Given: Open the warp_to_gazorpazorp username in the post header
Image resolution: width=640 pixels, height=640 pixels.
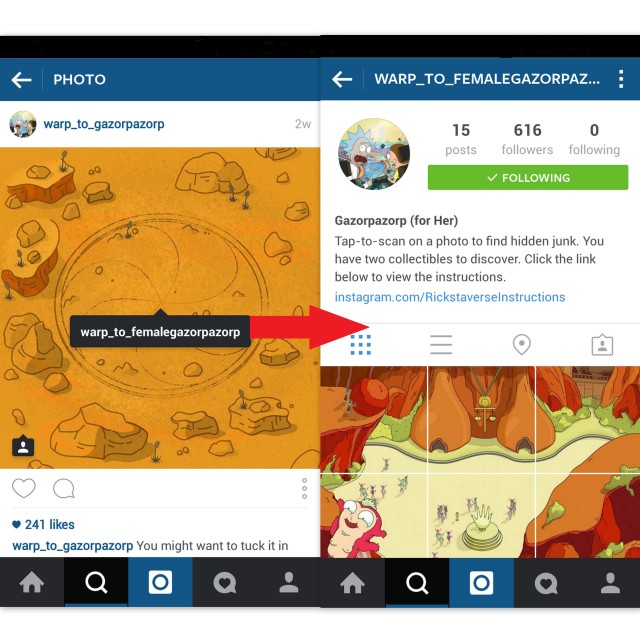Looking at the screenshot, I should [104, 124].
